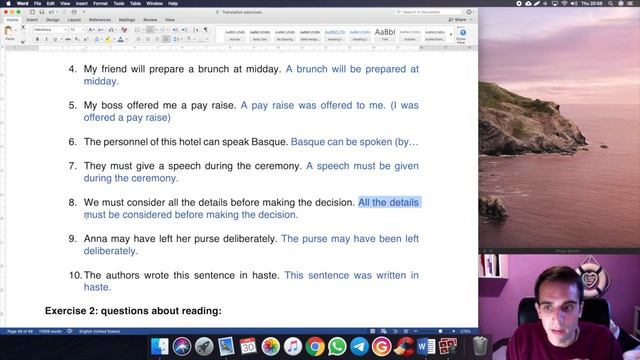Screen dimensions: 640x360
Task: Click Decrease Font Size icon
Action: (x=100, y=29)
